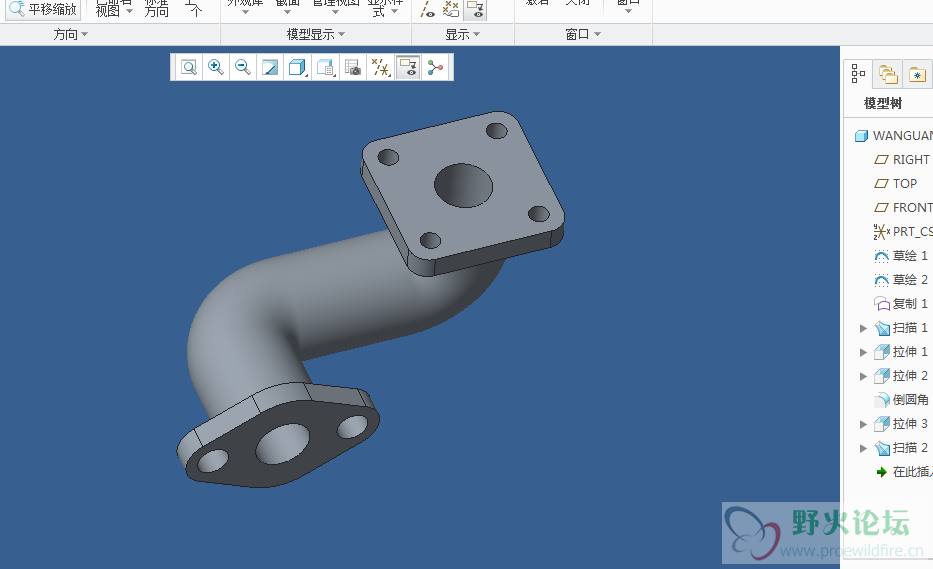Expand the 拉伸 2 tree node arrow
This screenshot has width=933, height=569.
click(863, 376)
